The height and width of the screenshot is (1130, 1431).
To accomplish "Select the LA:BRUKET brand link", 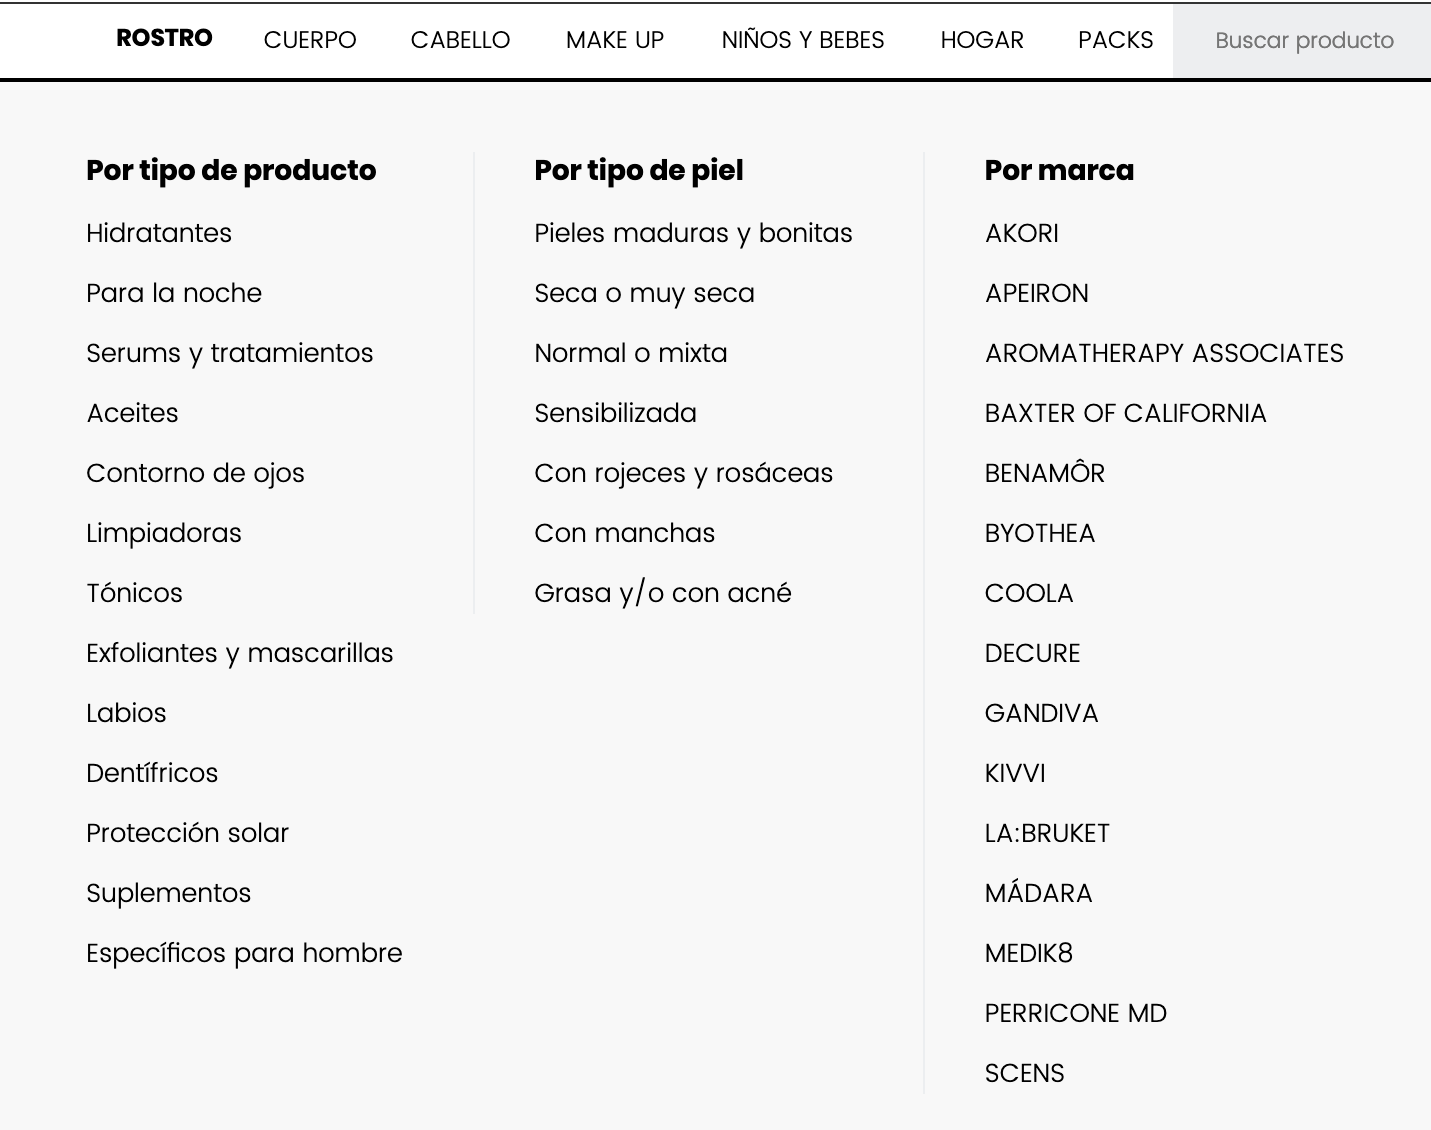I will [1047, 833].
